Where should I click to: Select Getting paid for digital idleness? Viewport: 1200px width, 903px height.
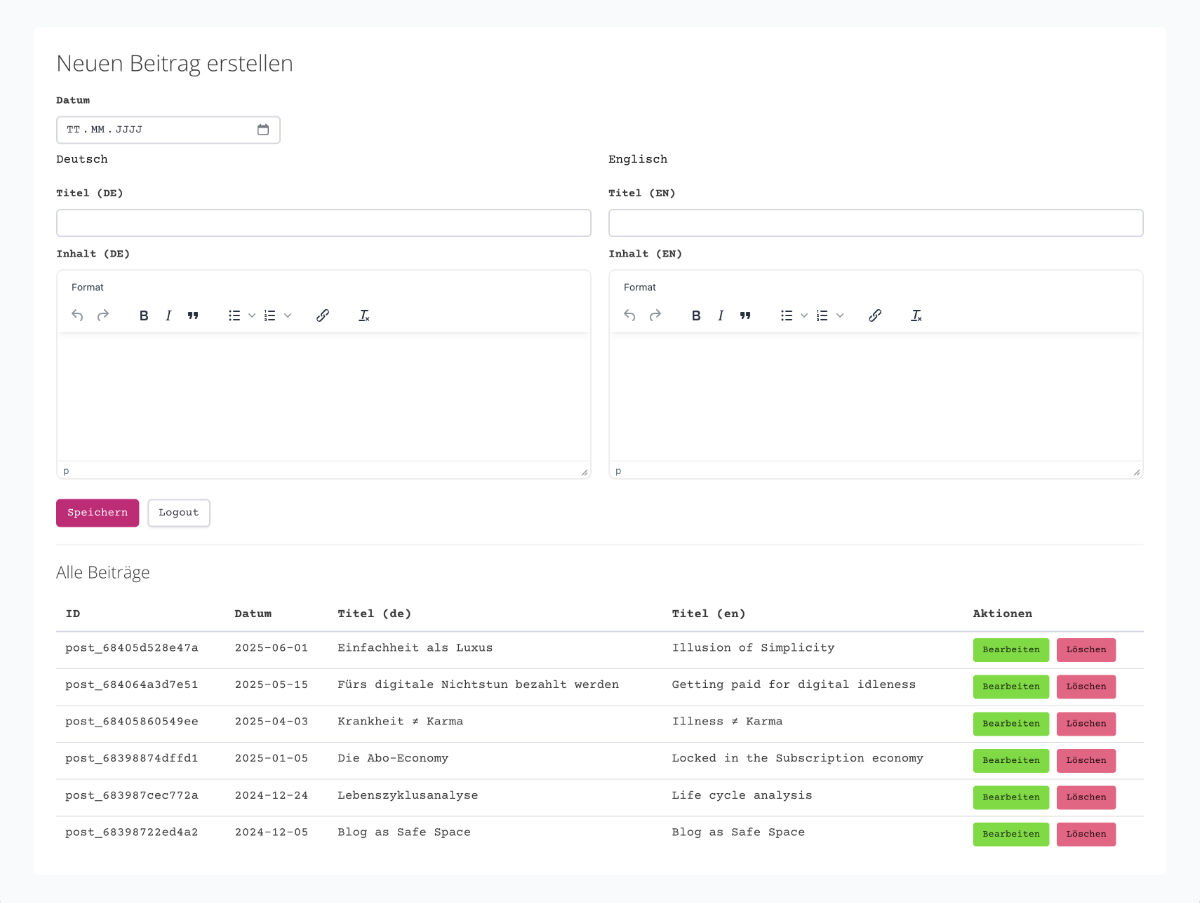coord(794,685)
